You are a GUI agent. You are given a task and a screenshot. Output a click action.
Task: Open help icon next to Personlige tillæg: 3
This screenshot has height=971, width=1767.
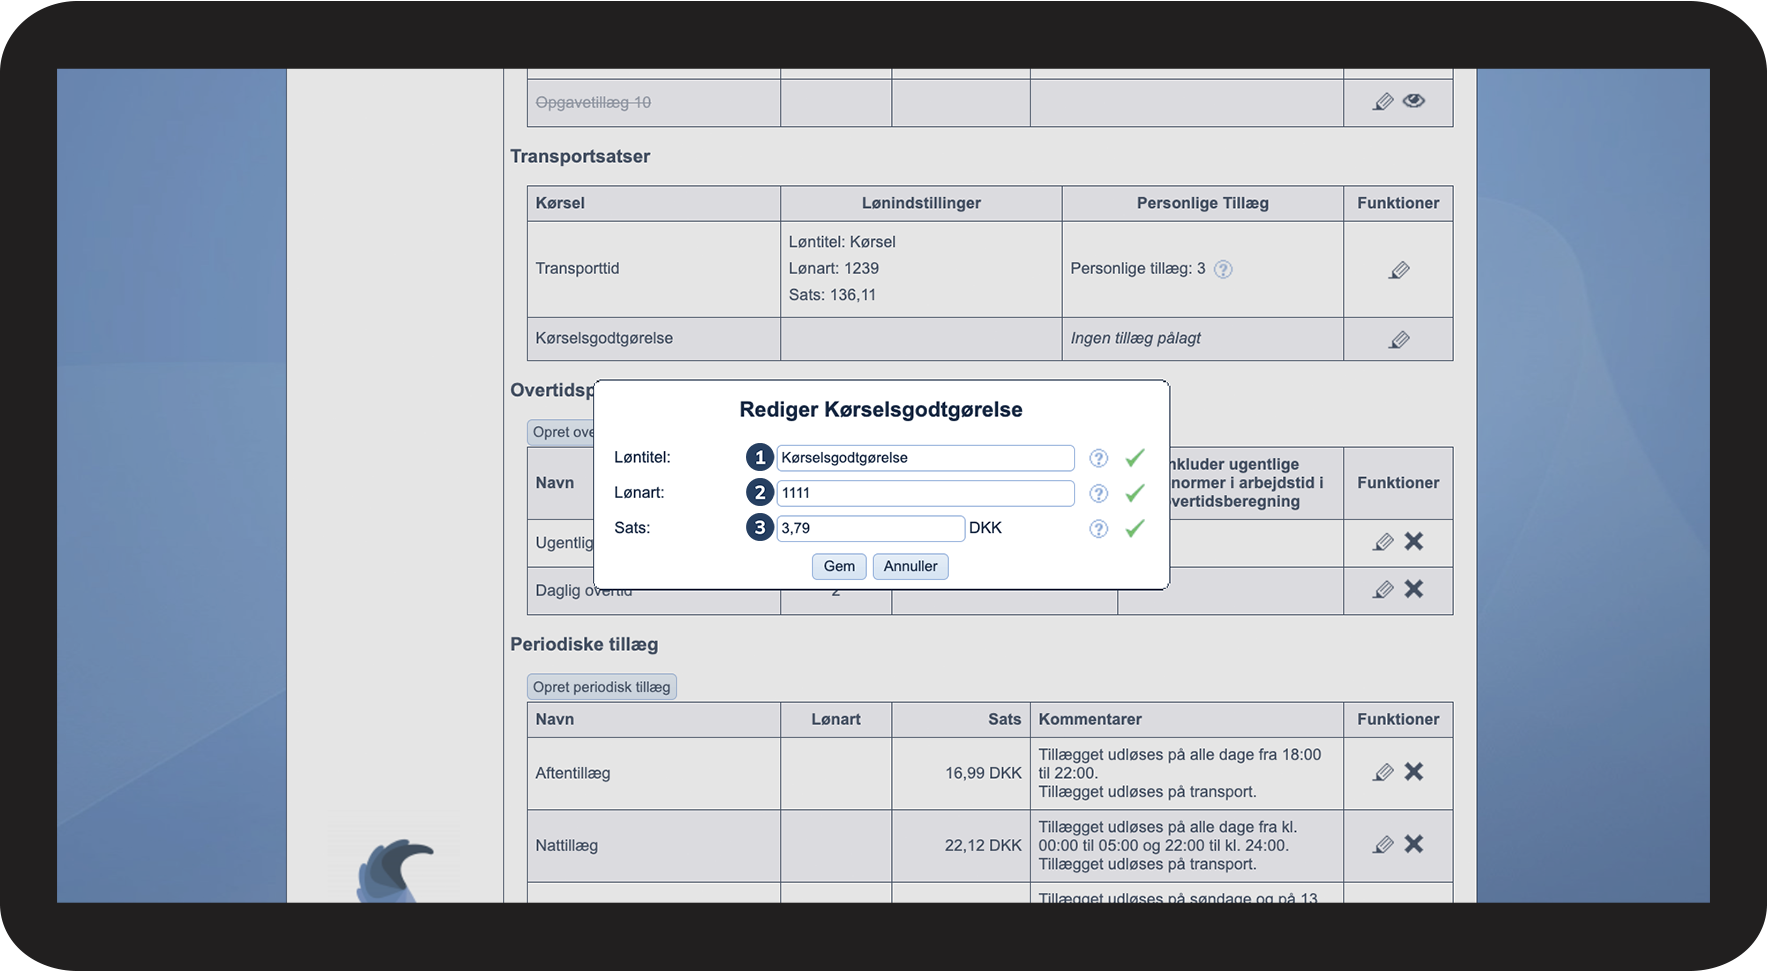[1223, 269]
